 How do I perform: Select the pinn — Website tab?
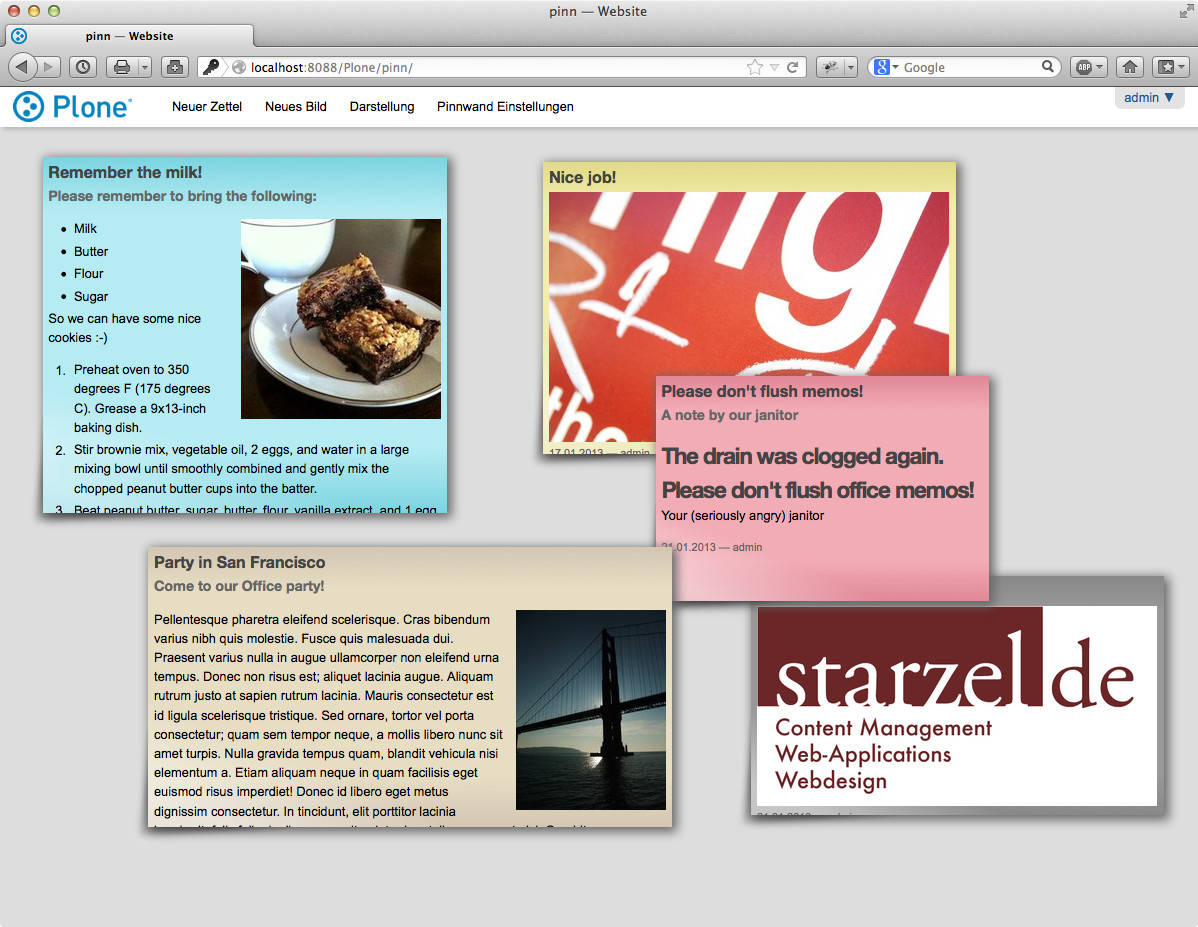click(x=129, y=36)
